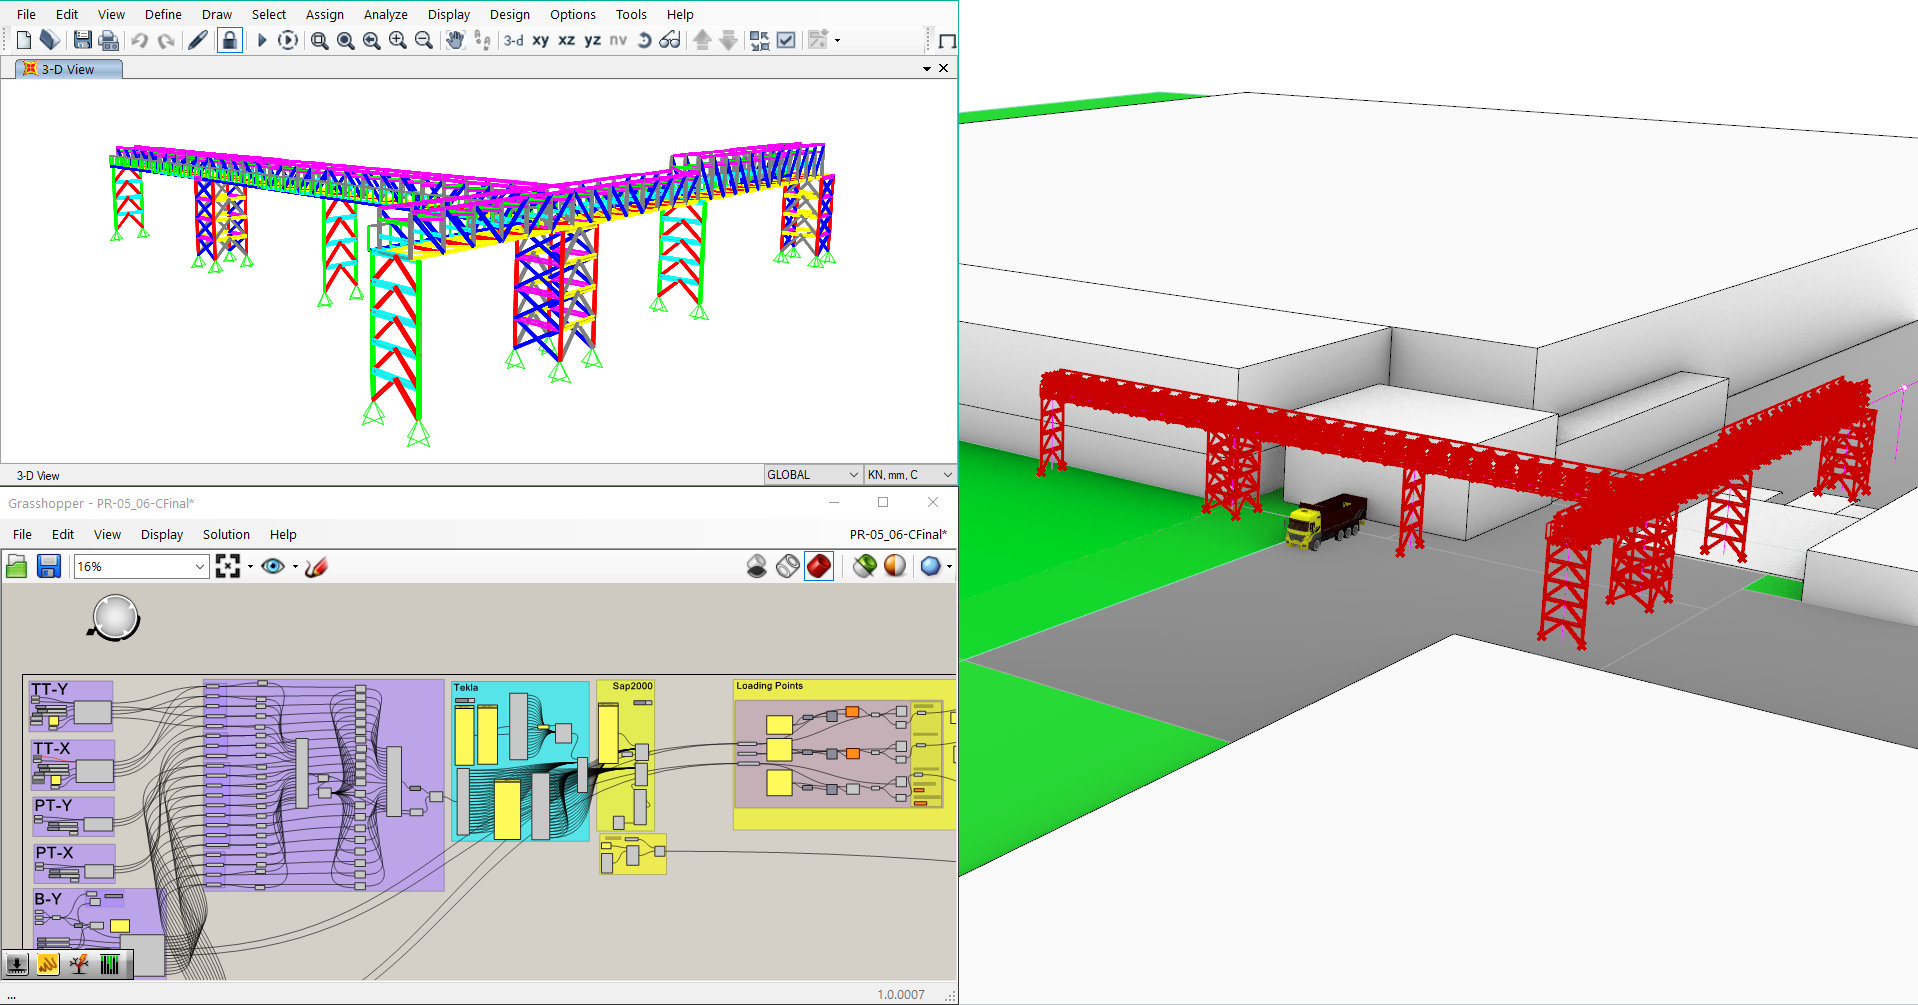This screenshot has width=1918, height=1005.
Task: Switch to the xz plane view
Action: (566, 40)
